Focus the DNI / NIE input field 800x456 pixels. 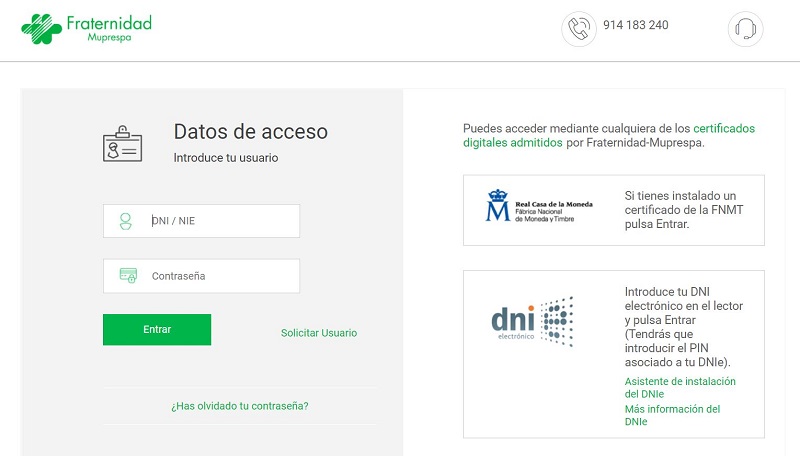[x=202, y=221]
